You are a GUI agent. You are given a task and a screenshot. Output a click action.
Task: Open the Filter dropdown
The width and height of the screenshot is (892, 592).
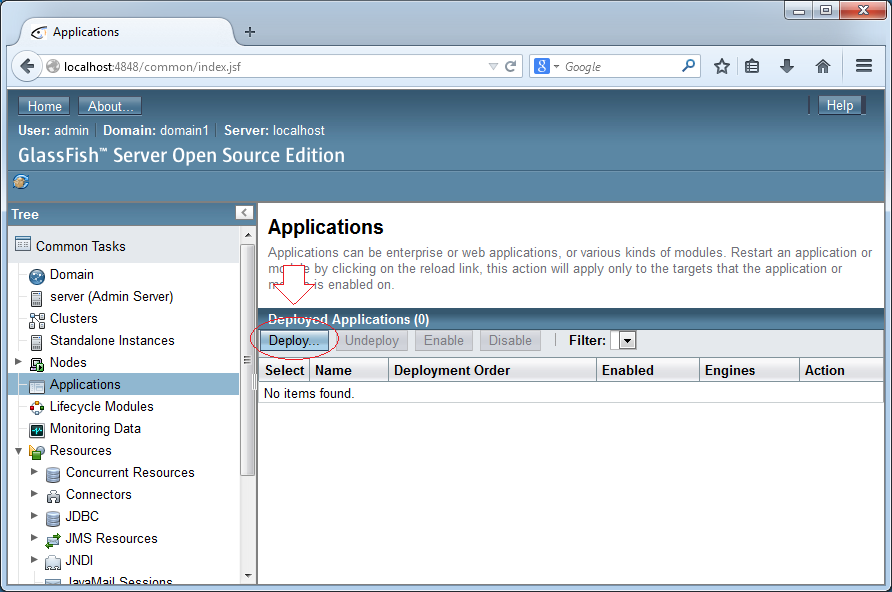pos(627,341)
